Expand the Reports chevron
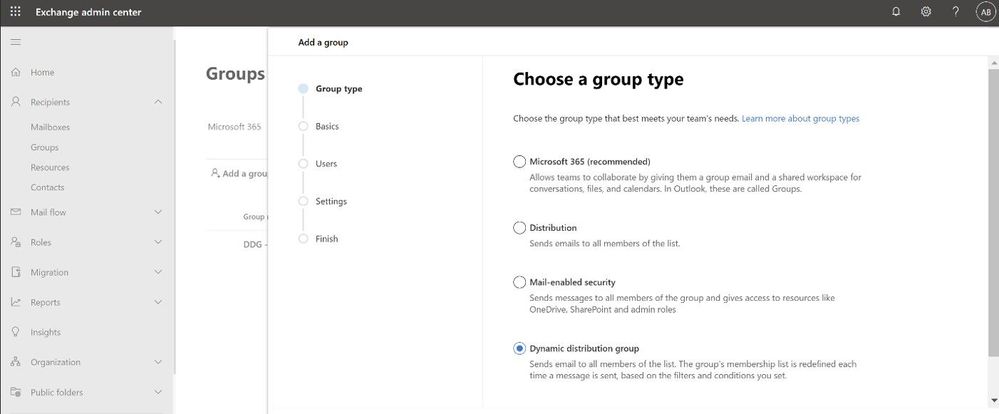999x414 pixels. click(x=158, y=302)
